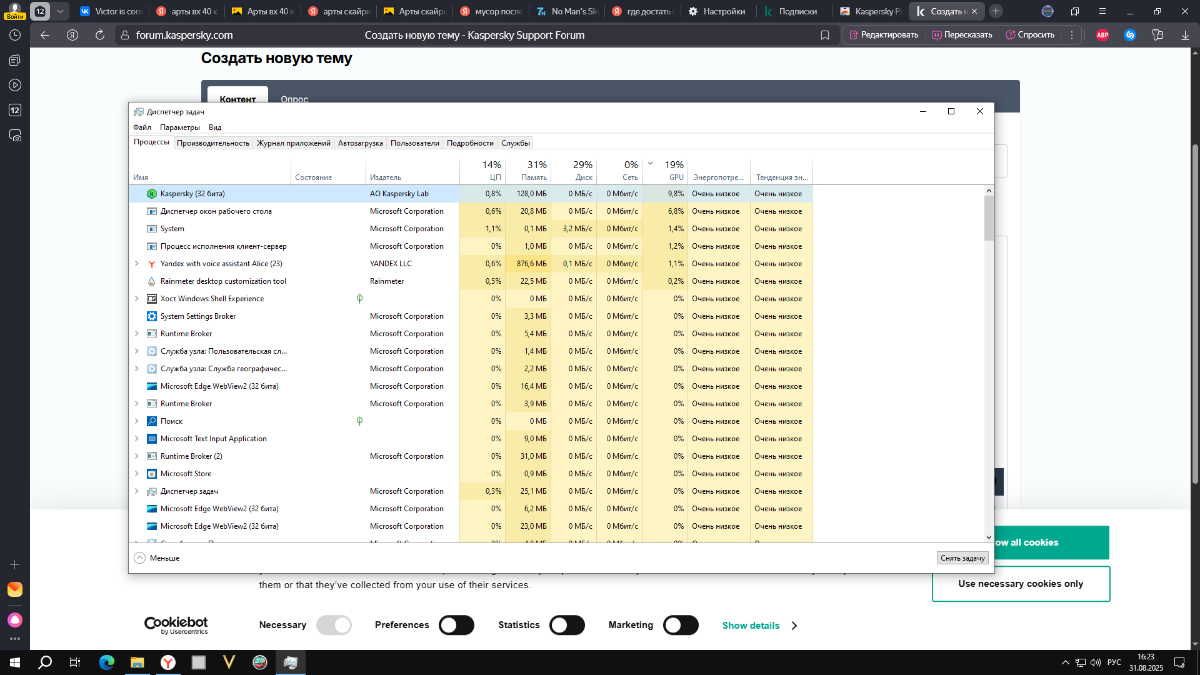
Task: Open Task View on the taskbar
Action: (75, 662)
